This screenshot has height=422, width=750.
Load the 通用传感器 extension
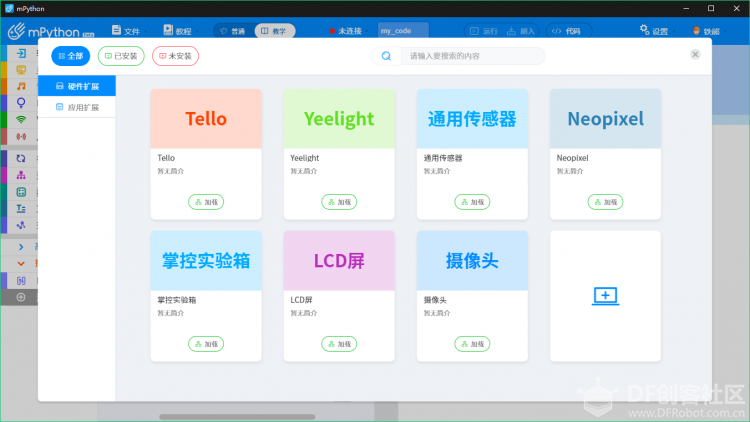pos(472,202)
